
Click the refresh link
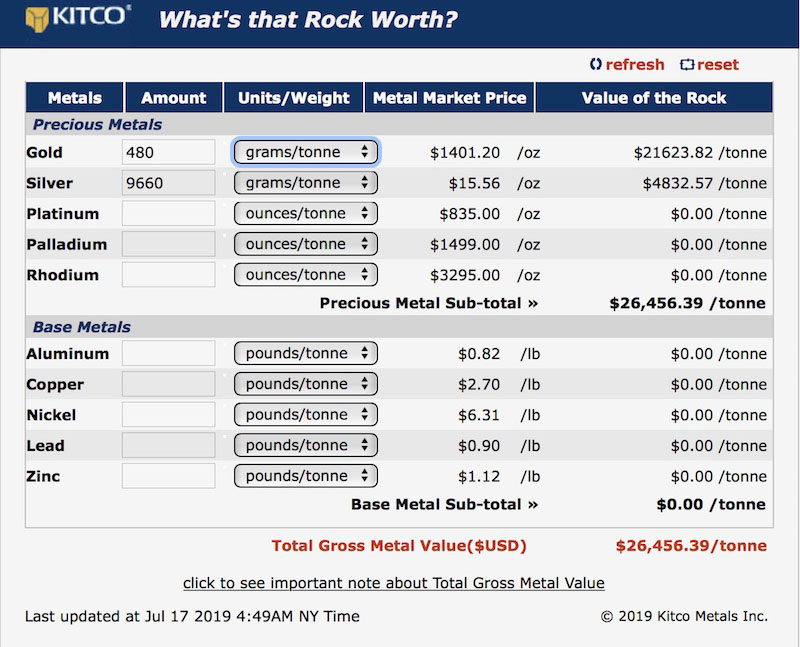[635, 64]
